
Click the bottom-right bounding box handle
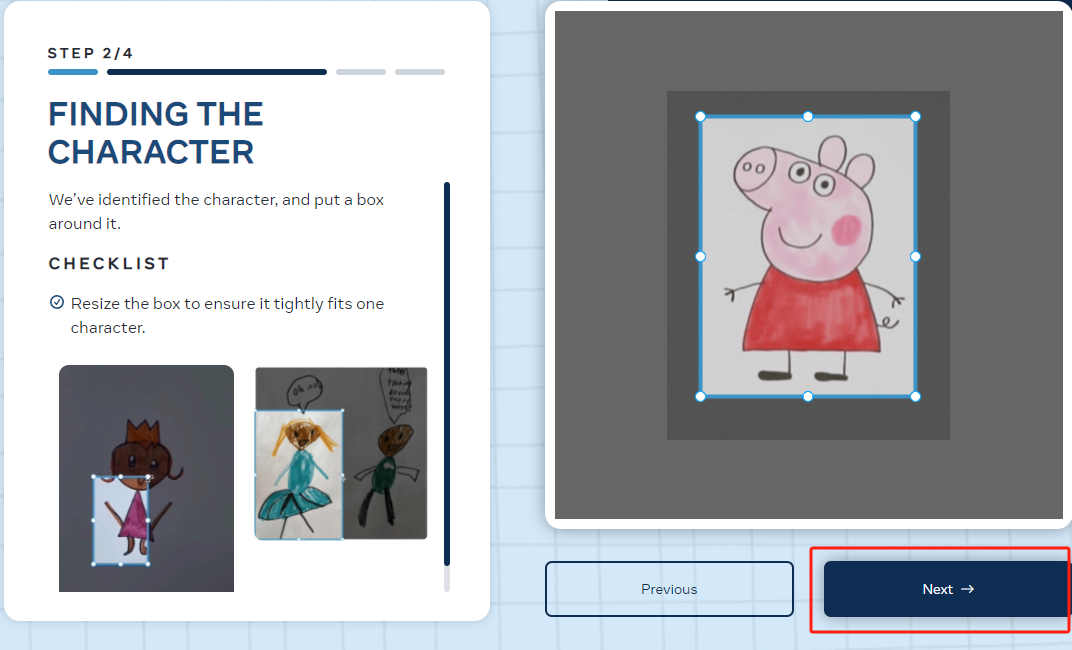point(915,396)
